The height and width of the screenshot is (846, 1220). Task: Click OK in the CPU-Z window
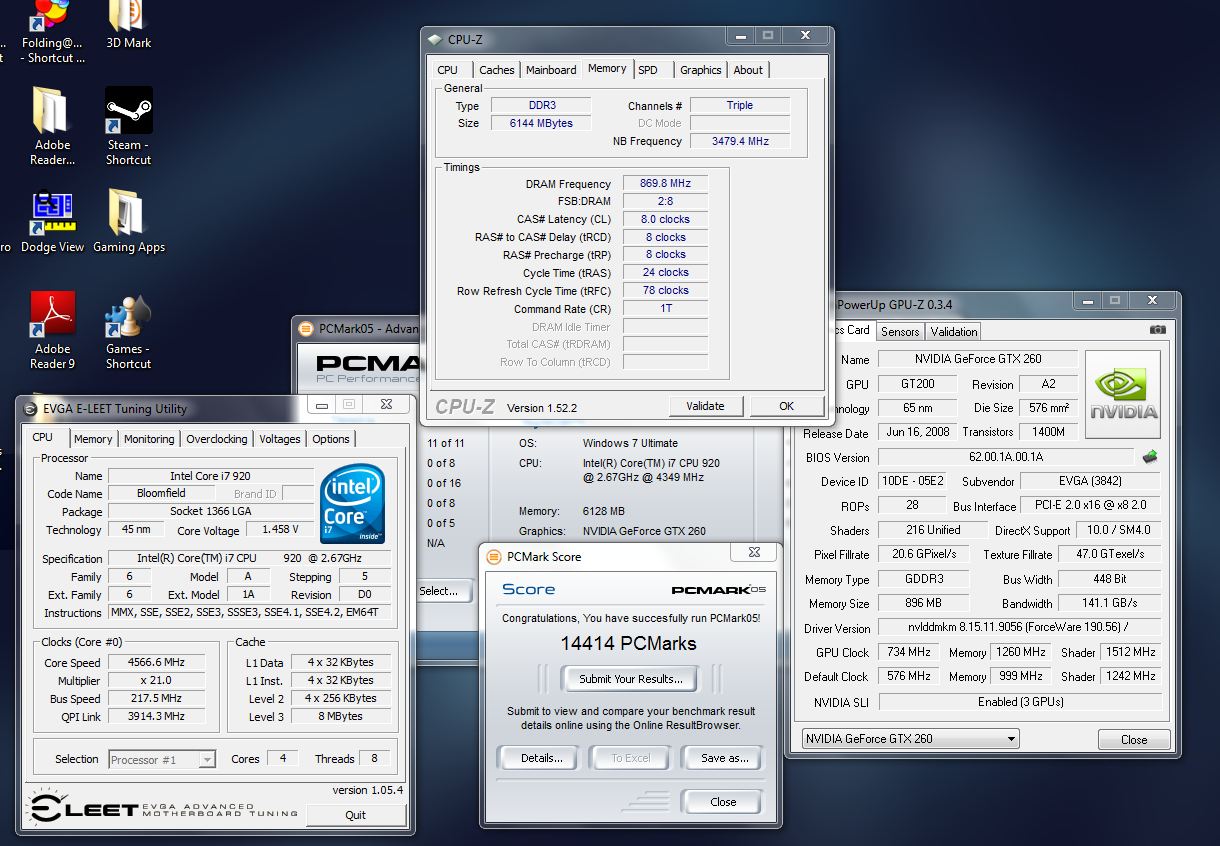[786, 406]
